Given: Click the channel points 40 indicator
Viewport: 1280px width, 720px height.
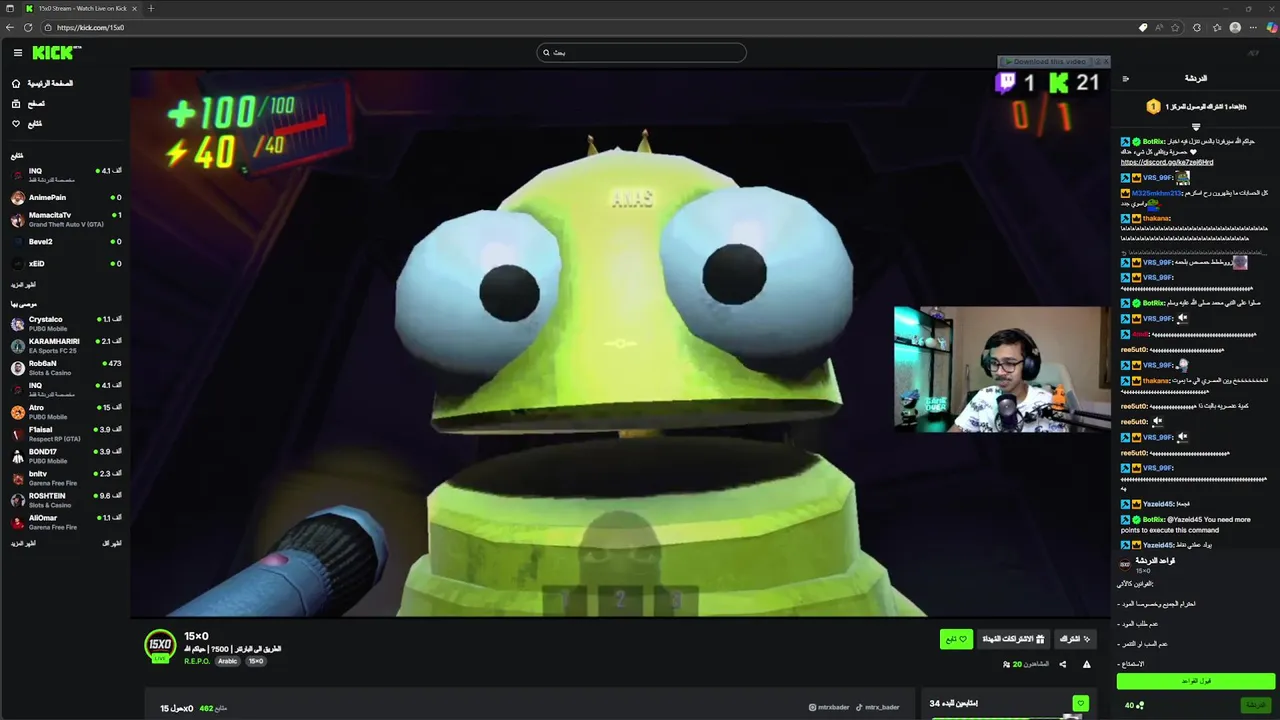Looking at the screenshot, I should 1134,705.
